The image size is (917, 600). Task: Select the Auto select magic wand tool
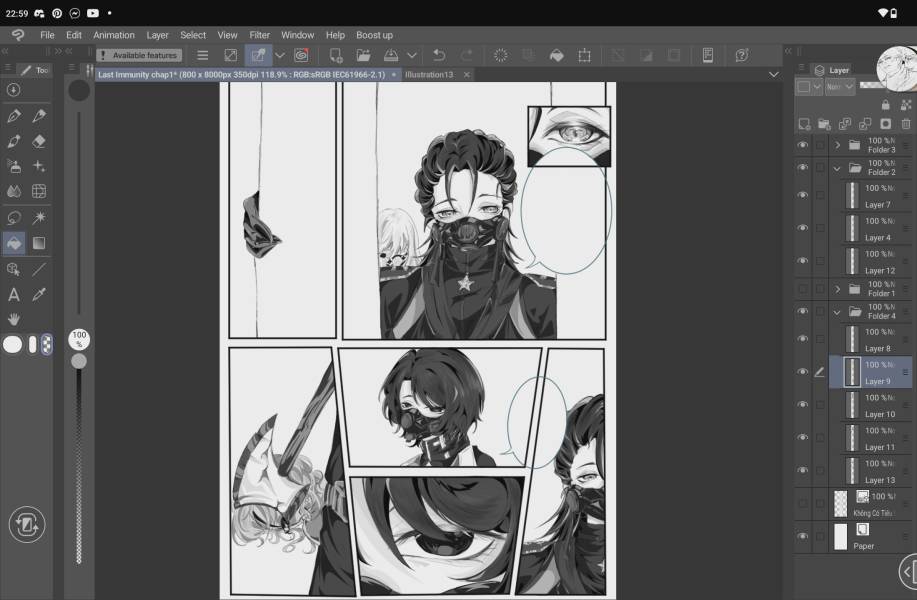point(39,217)
